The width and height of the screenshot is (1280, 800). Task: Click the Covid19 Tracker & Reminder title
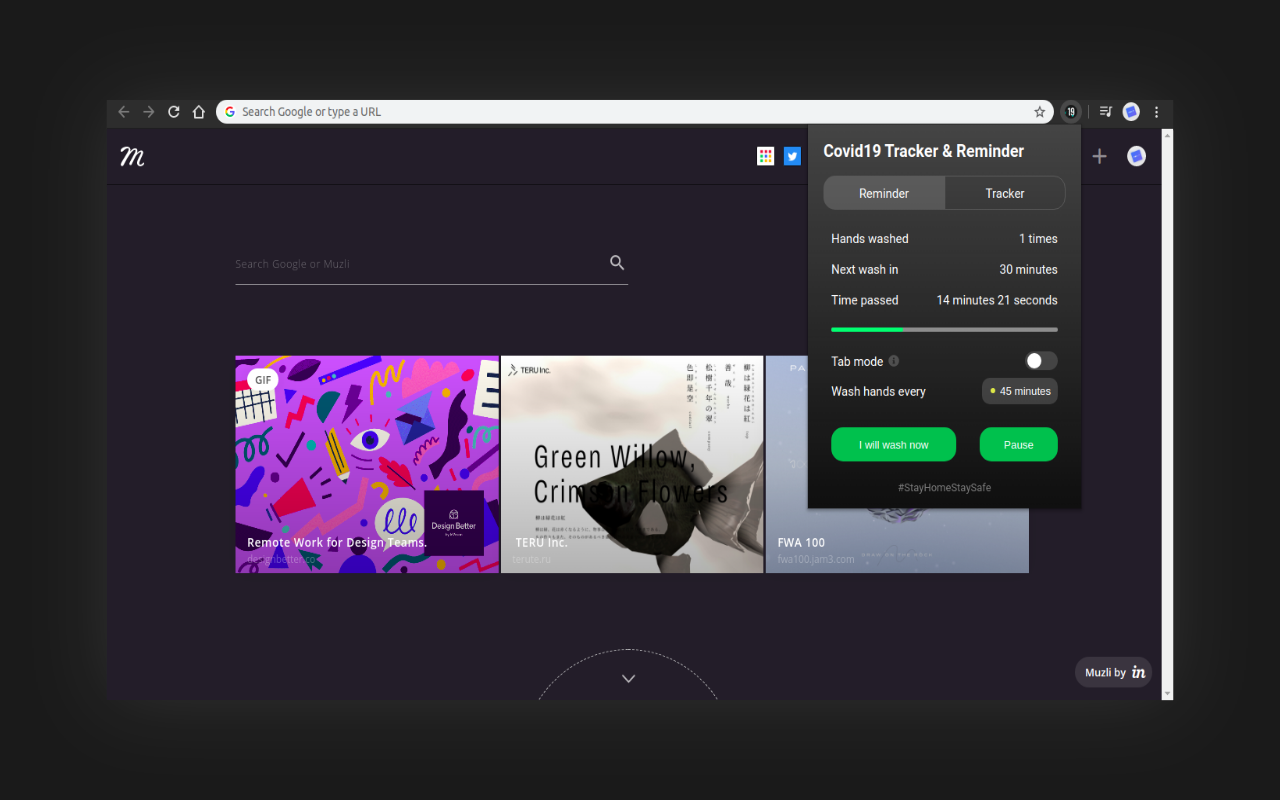tap(923, 151)
